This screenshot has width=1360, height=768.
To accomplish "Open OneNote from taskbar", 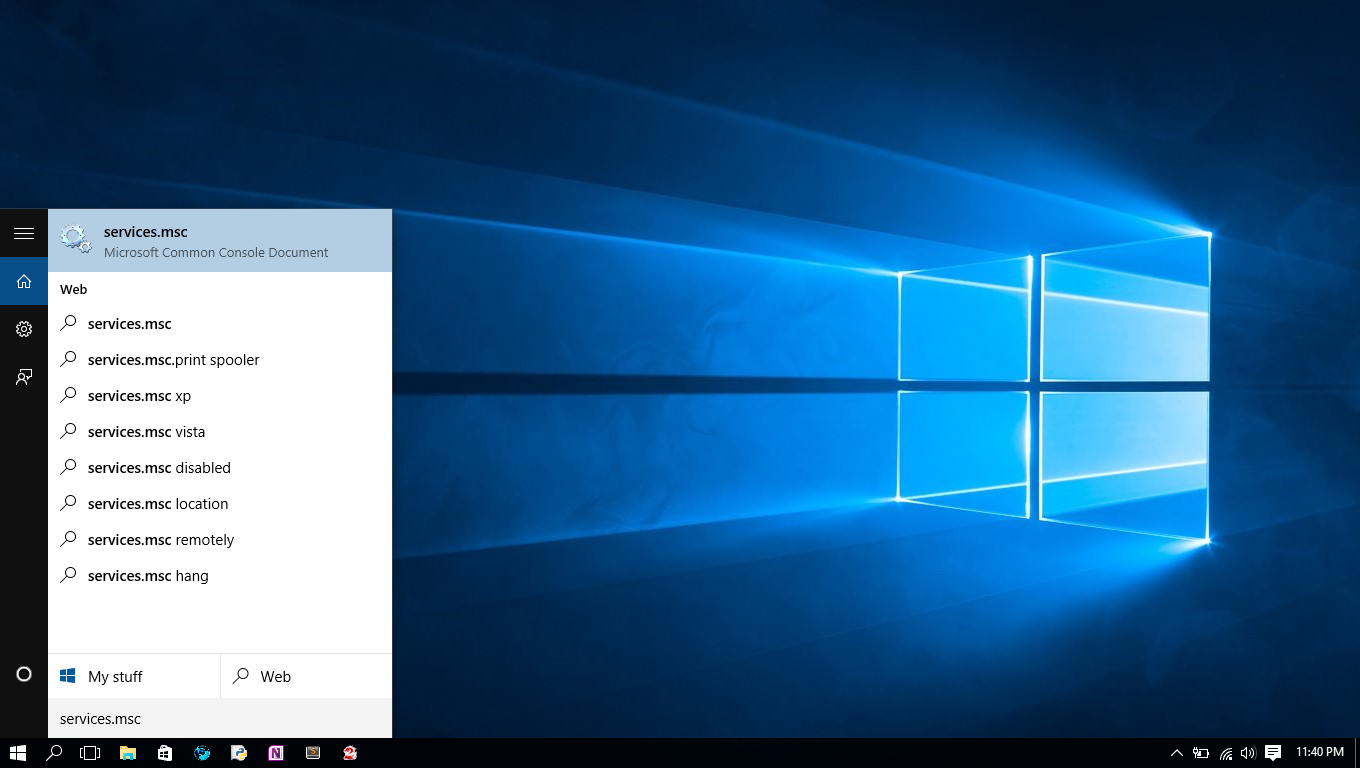I will pyautogui.click(x=276, y=753).
